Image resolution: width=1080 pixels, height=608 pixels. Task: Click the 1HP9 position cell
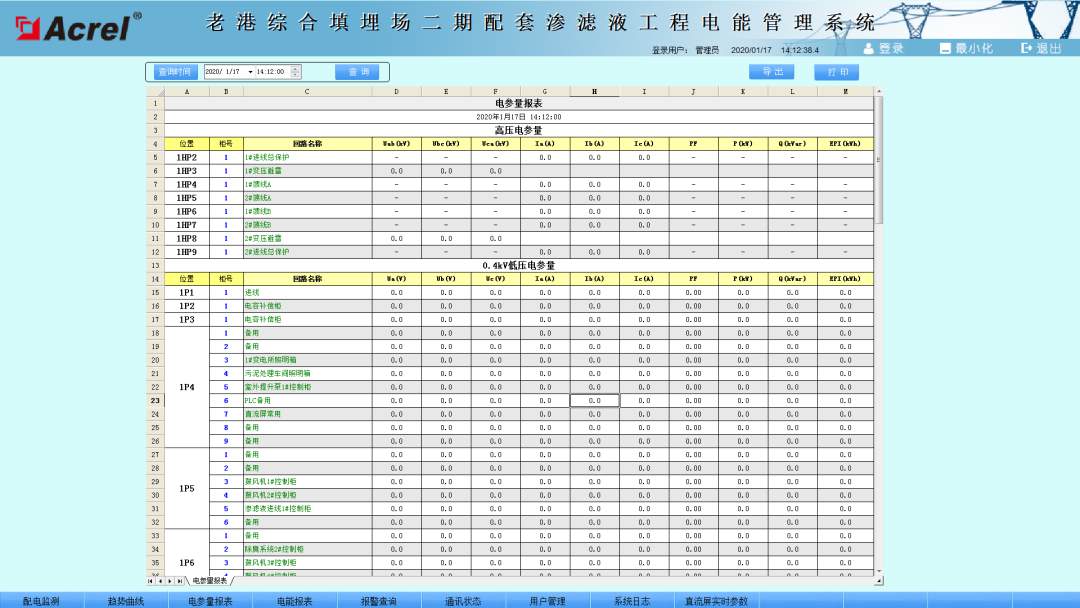187,252
